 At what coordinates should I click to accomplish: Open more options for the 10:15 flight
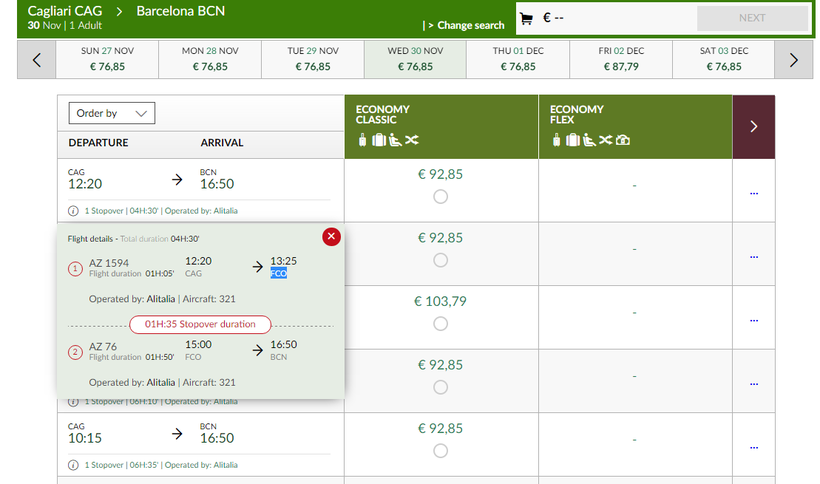coord(753,447)
